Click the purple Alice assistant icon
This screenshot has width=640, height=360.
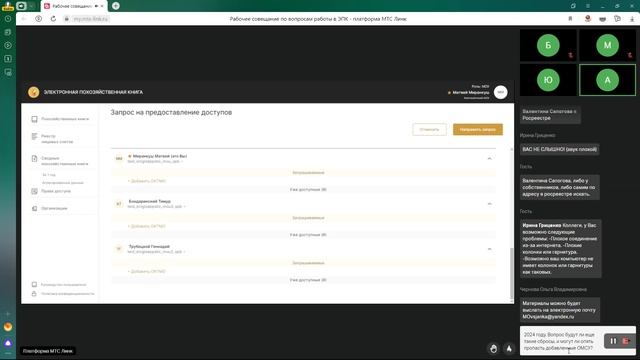(x=8, y=343)
